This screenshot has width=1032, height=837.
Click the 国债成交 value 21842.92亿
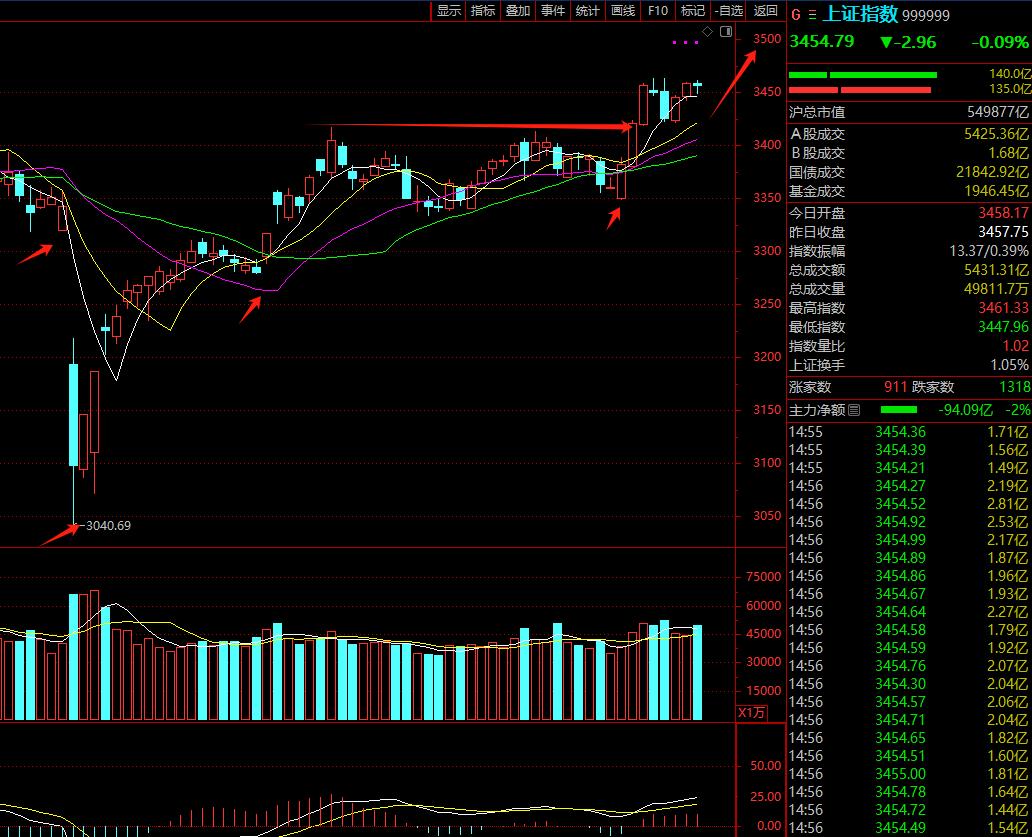point(993,172)
